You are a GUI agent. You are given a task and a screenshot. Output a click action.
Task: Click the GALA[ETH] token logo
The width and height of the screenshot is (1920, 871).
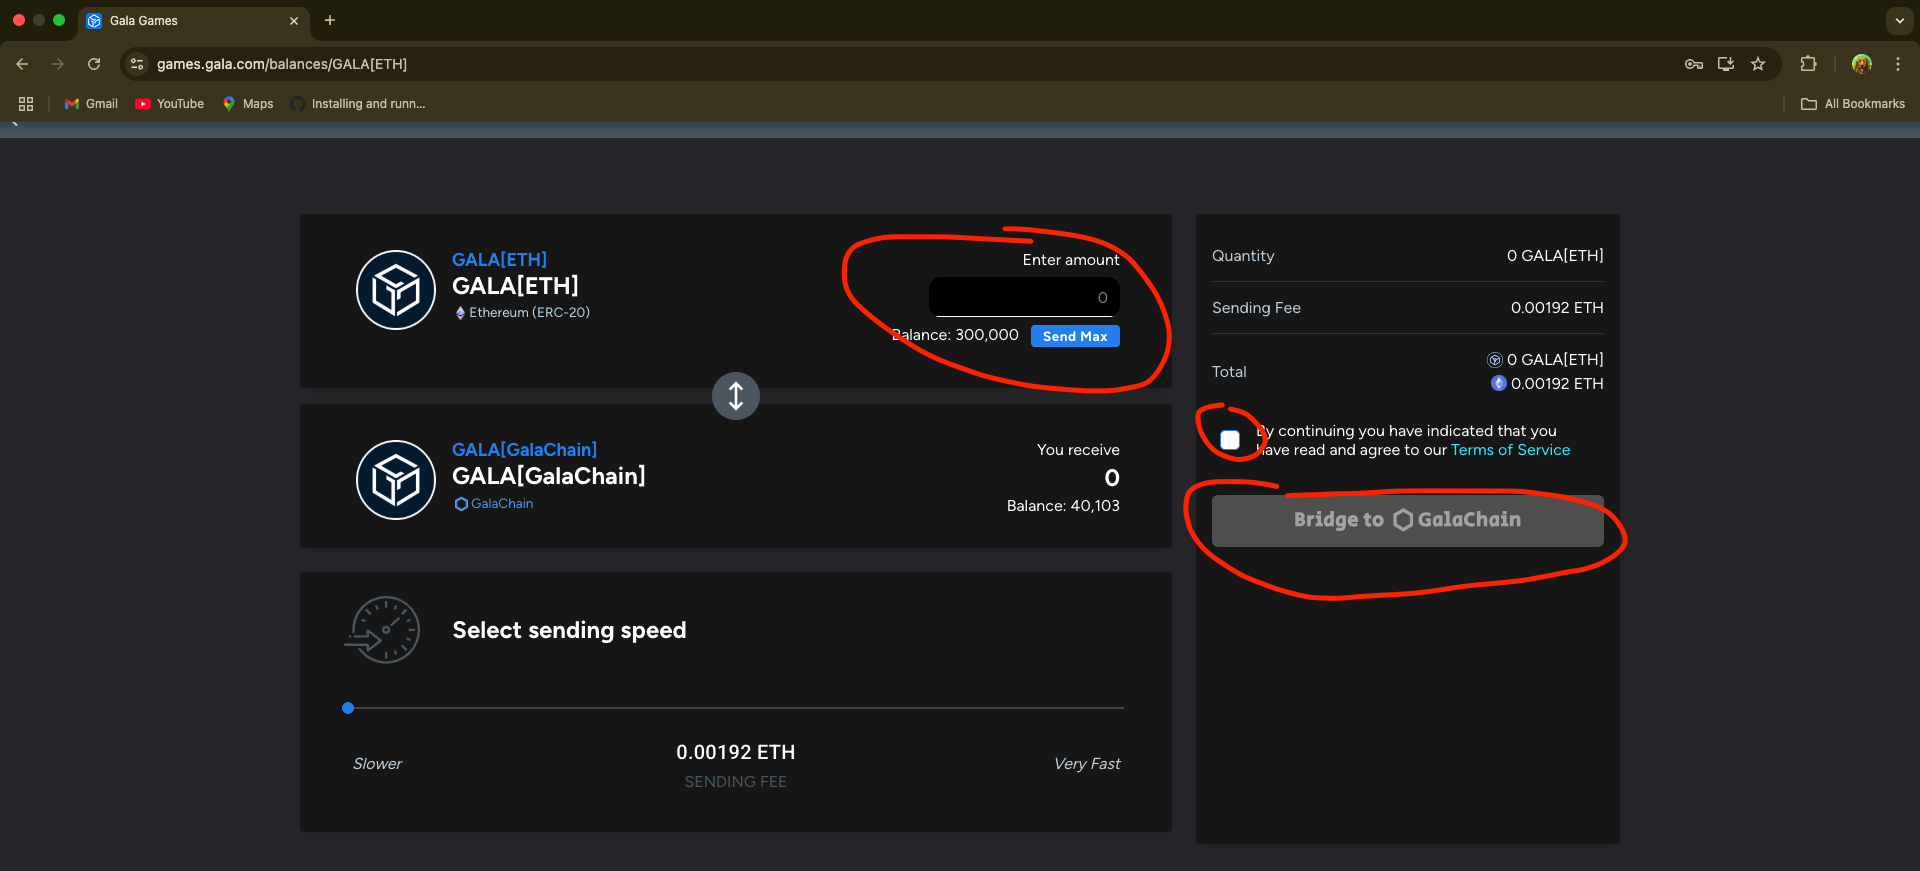tap(396, 290)
